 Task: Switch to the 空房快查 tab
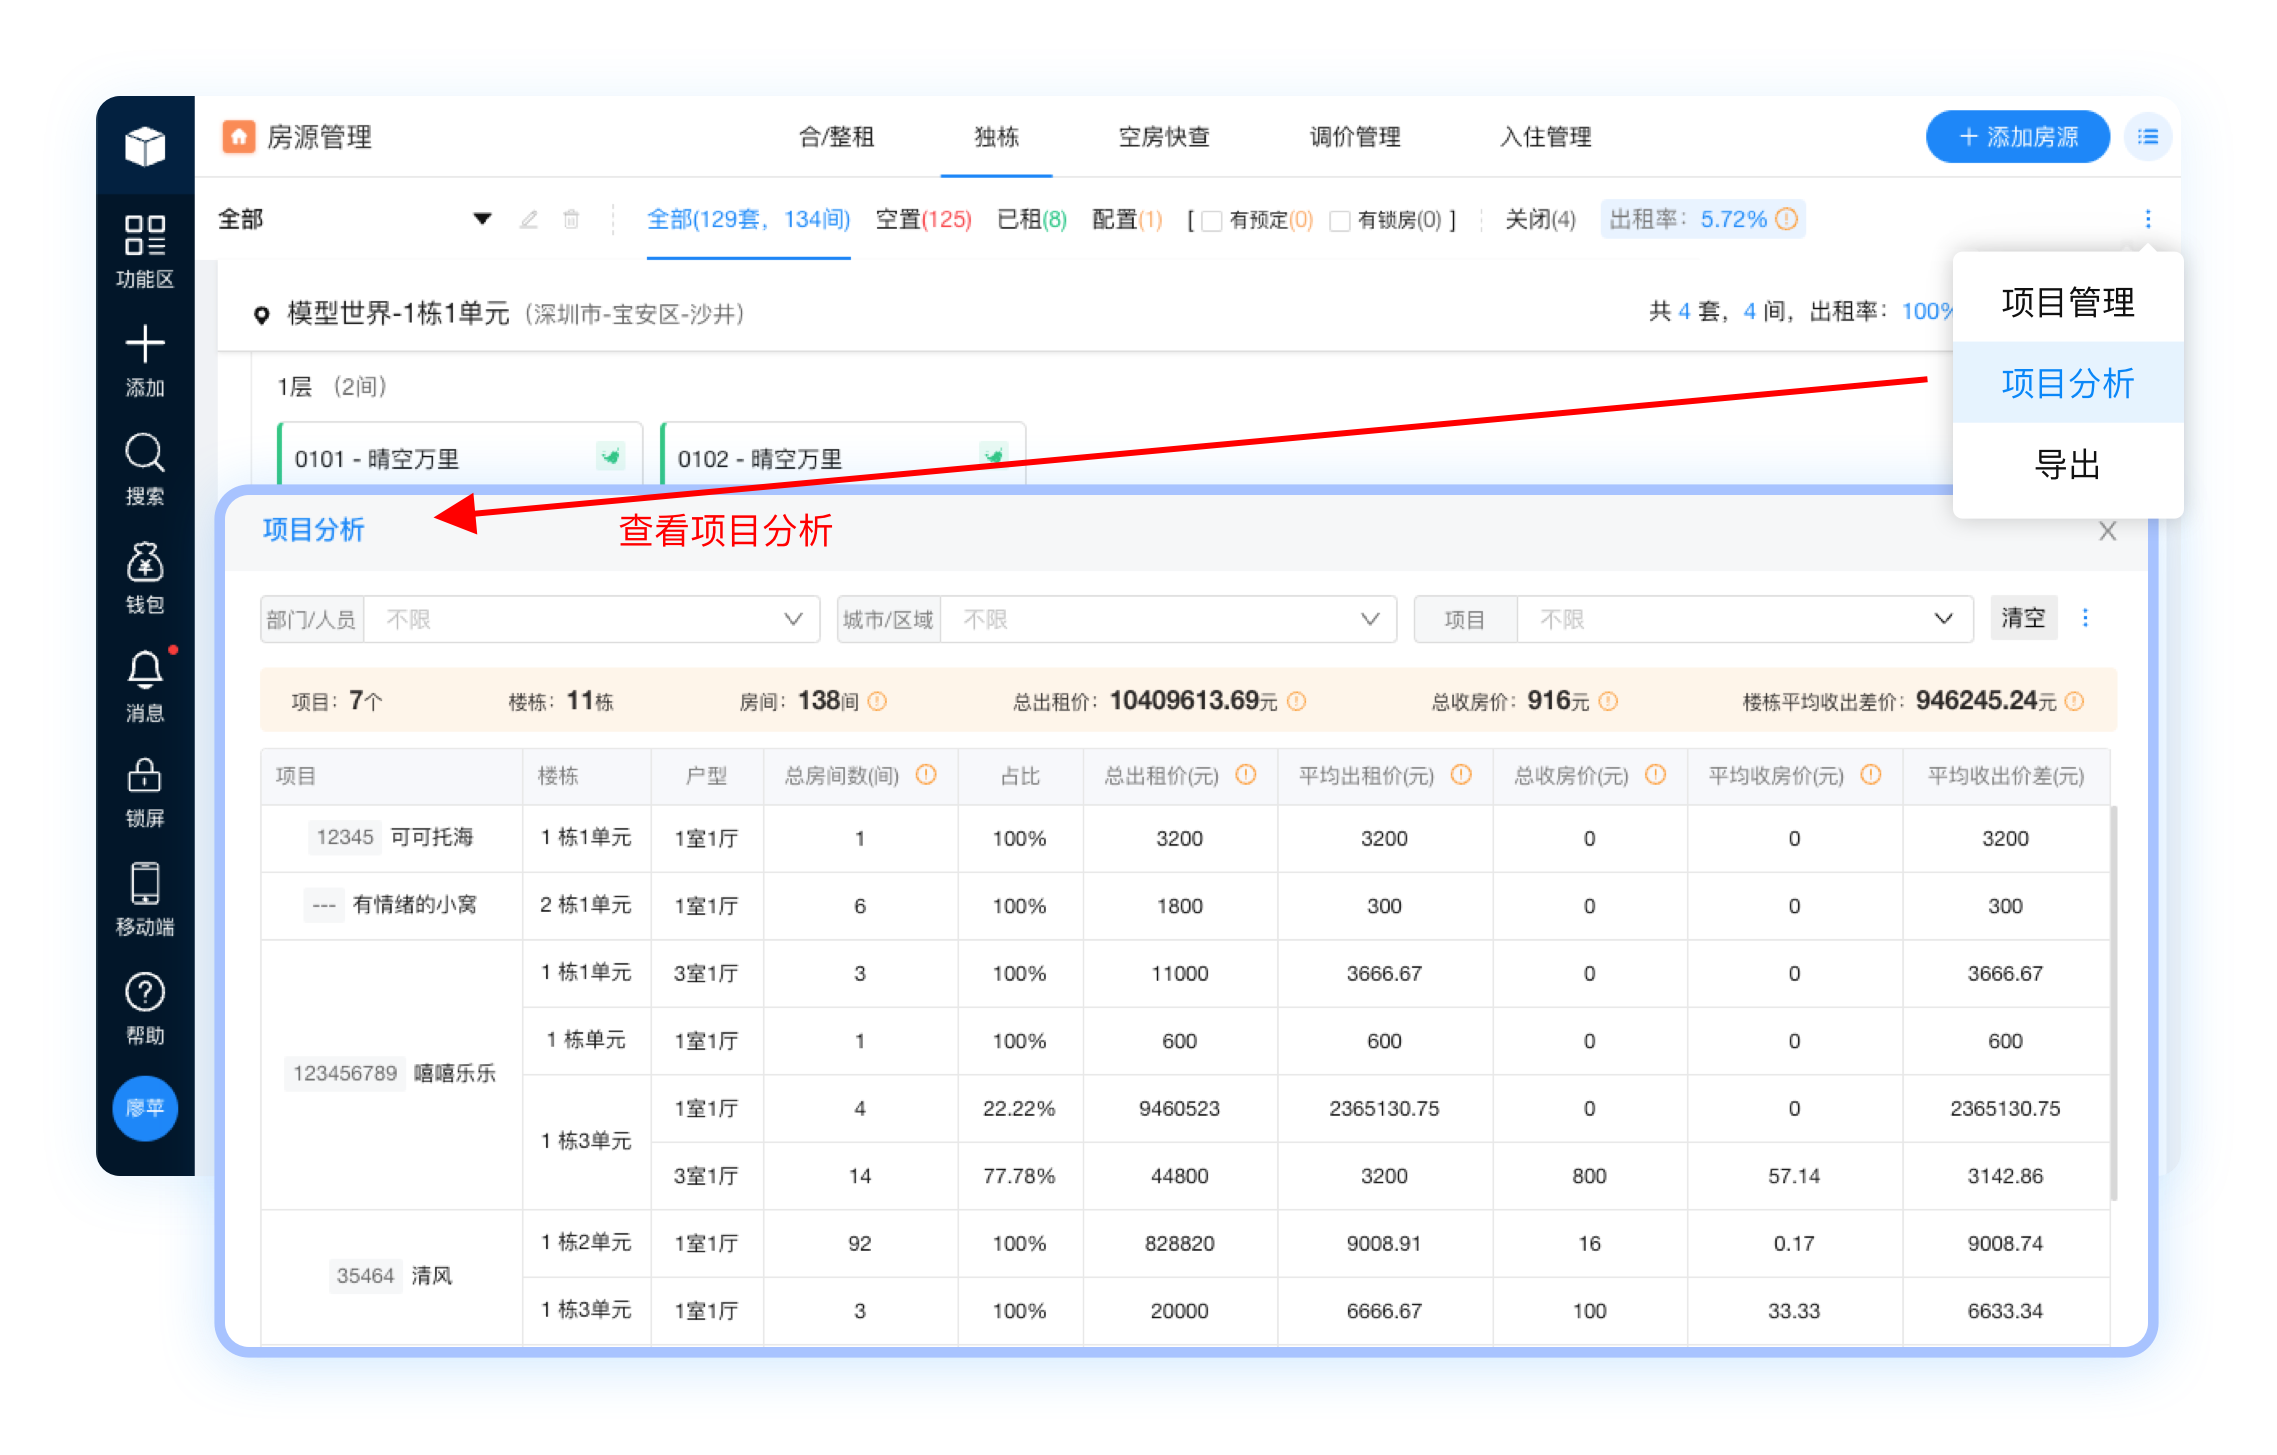[x=1164, y=137]
